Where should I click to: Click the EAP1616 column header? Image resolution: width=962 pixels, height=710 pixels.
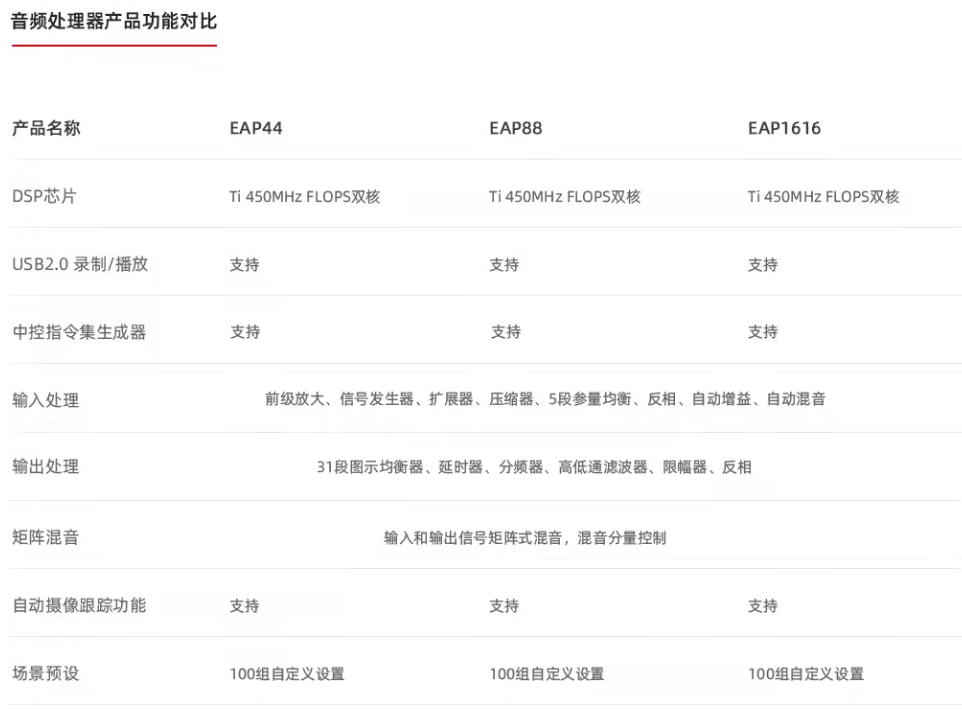click(784, 128)
